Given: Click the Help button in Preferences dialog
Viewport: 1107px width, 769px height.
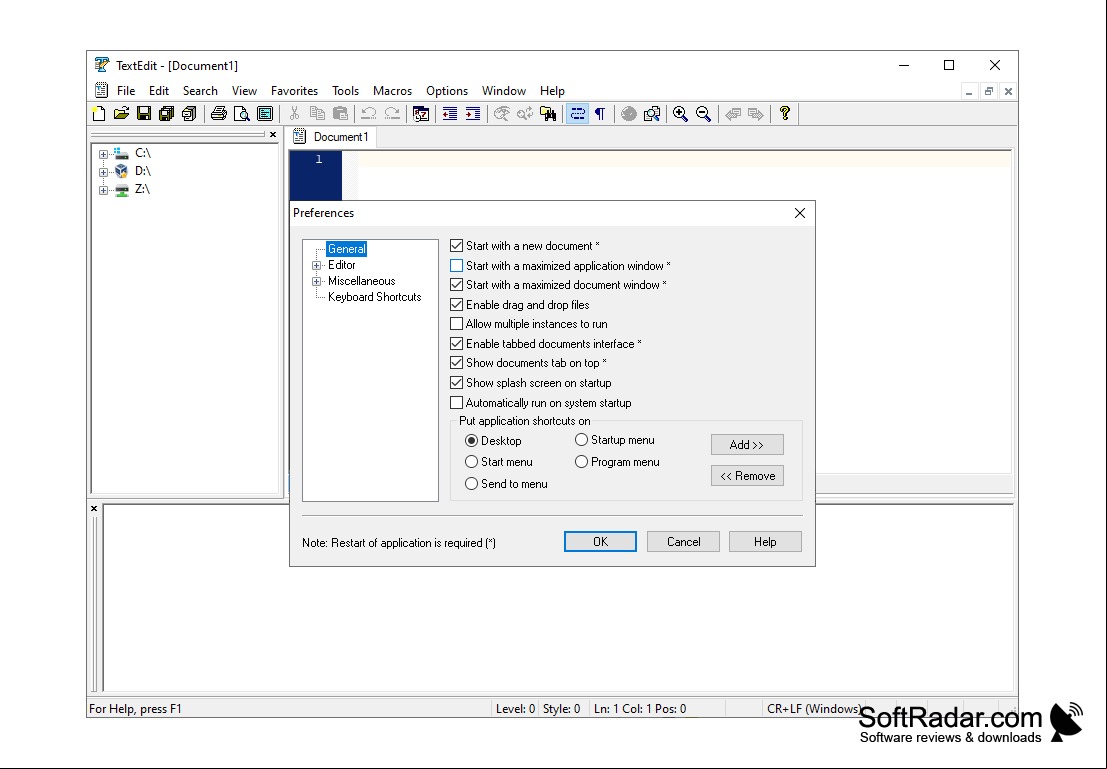Looking at the screenshot, I should (765, 542).
